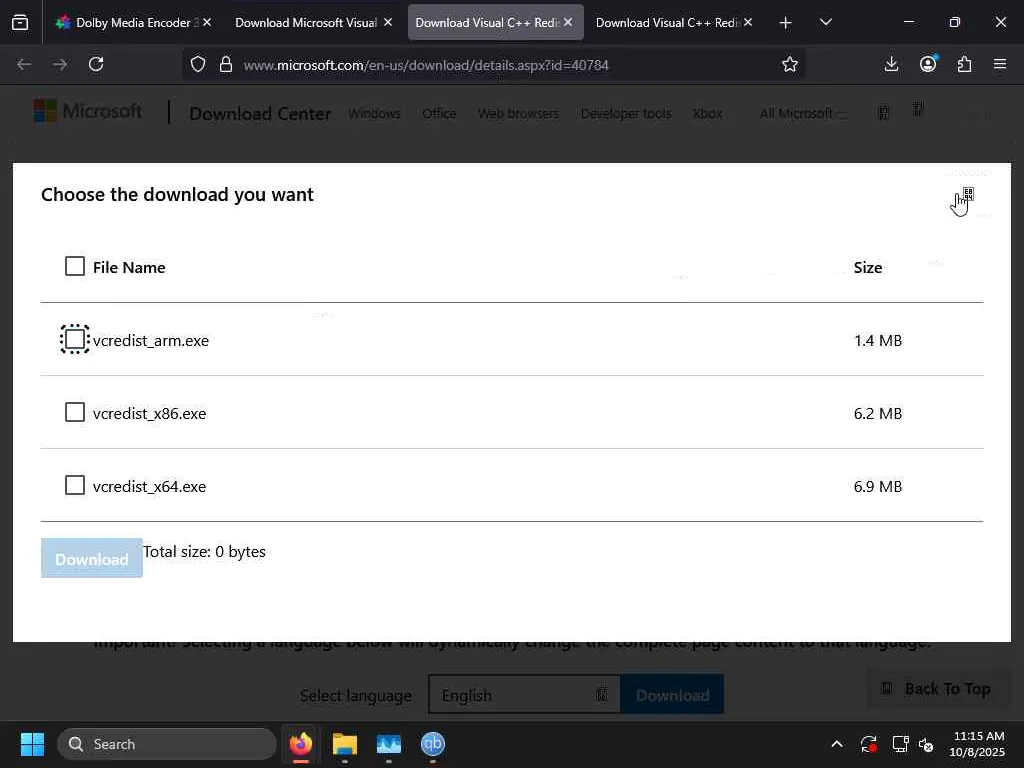Reload the page with the refresh icon

point(96,64)
